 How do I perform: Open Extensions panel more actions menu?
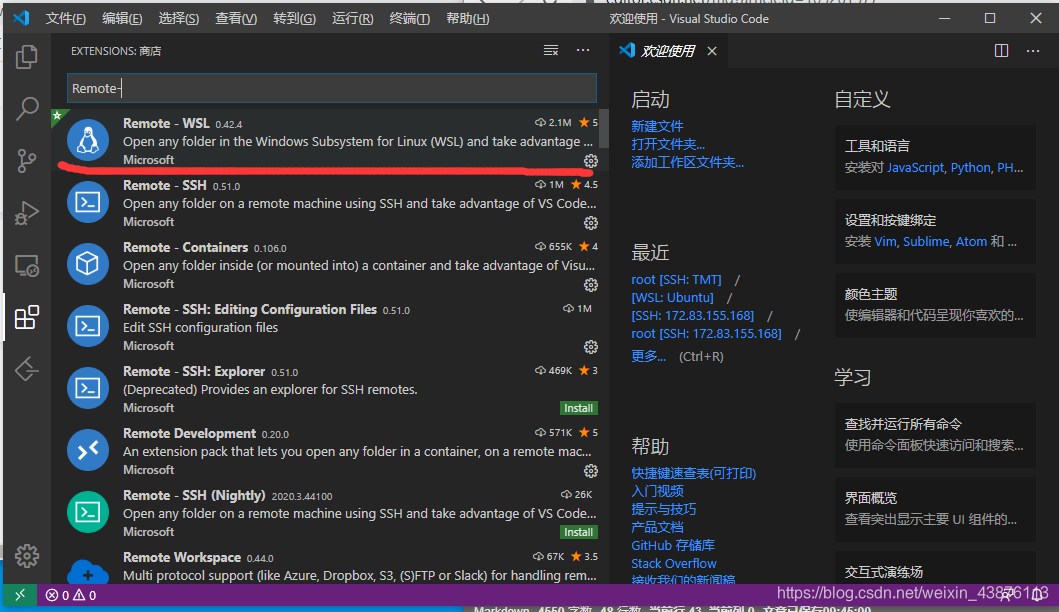pyautogui.click(x=583, y=51)
